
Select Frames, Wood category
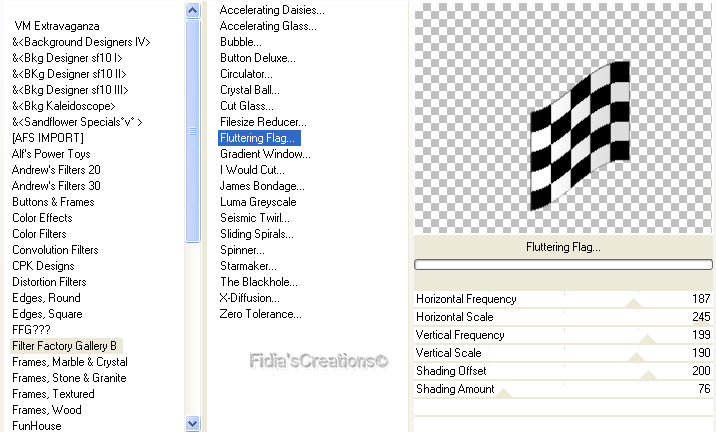coord(47,410)
